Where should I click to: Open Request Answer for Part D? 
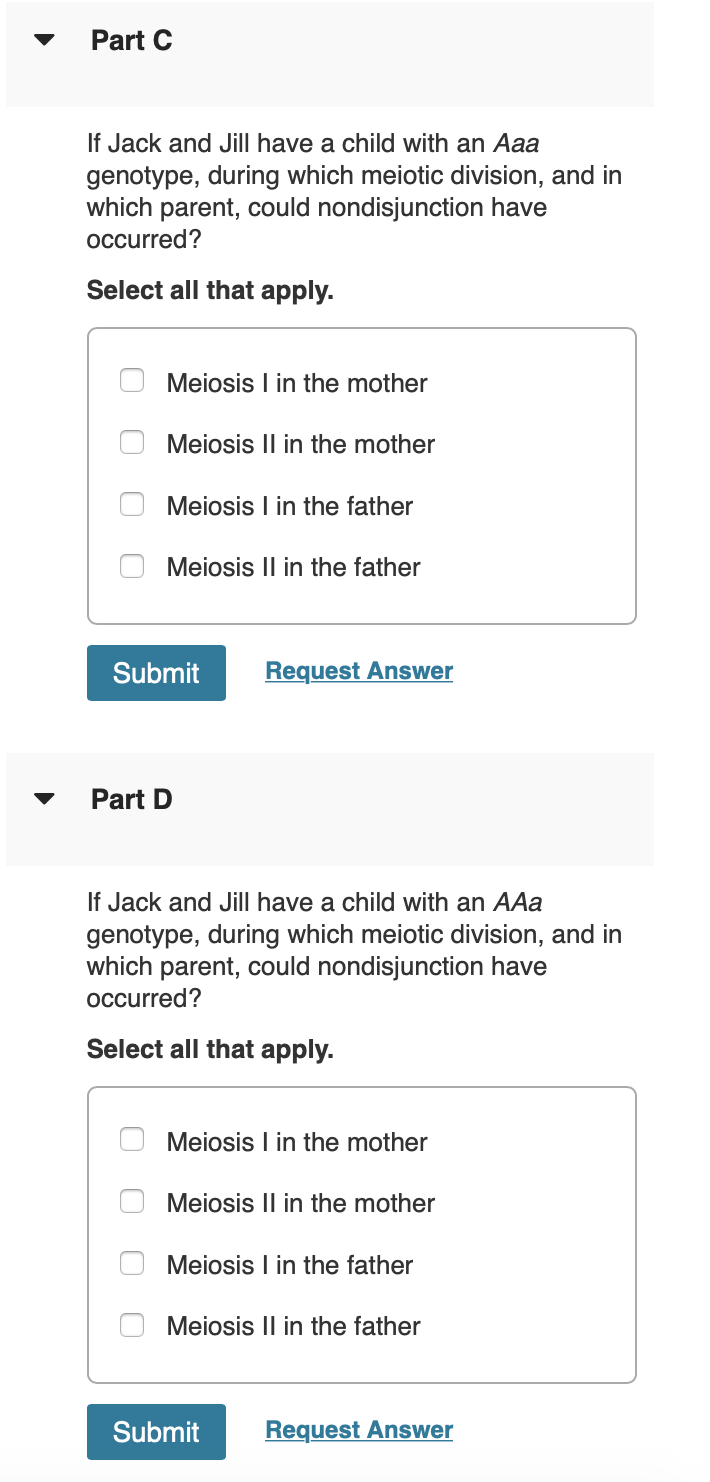[x=358, y=1428]
